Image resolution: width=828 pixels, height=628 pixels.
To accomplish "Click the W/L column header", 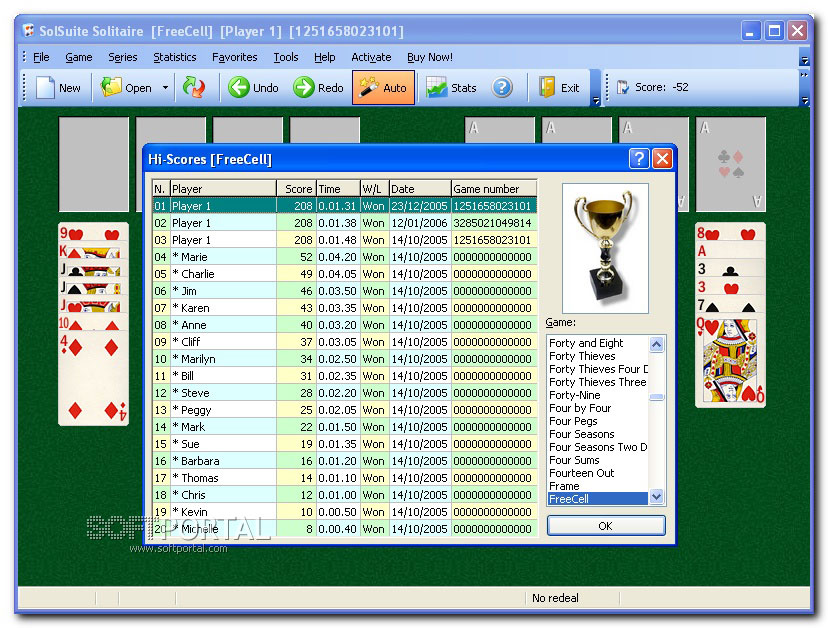I will (374, 189).
